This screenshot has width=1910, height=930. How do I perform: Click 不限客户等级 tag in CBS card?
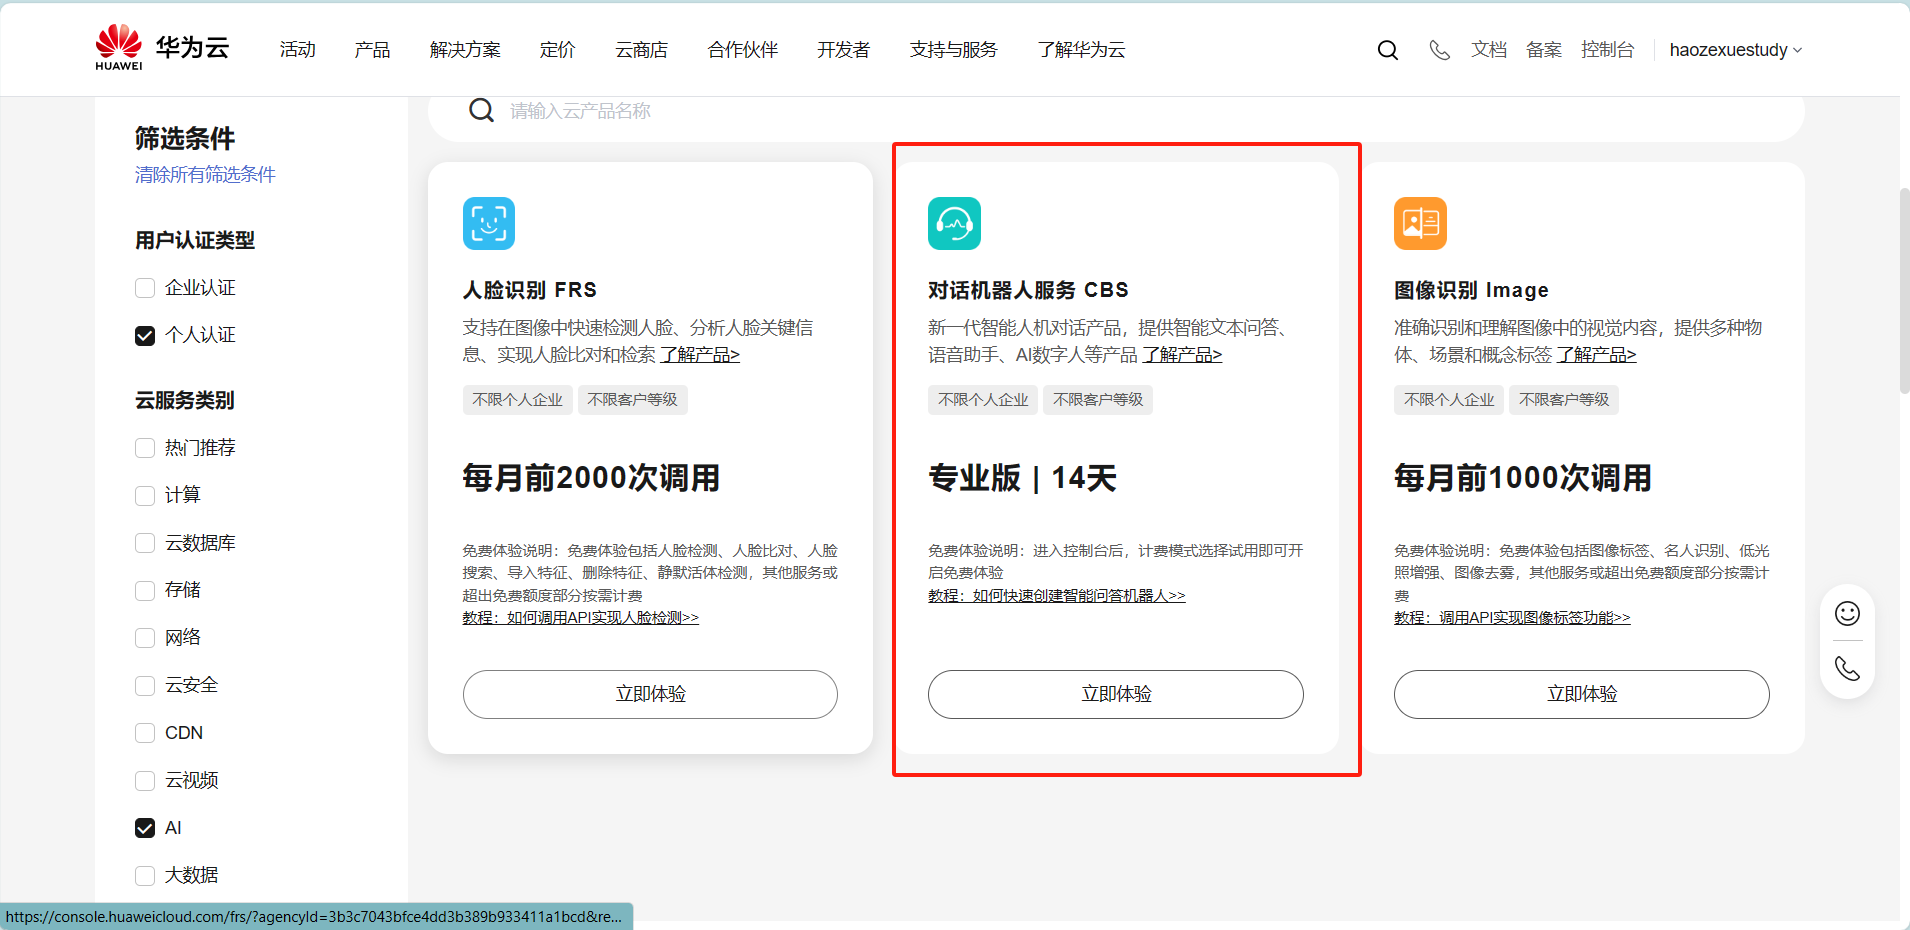pyautogui.click(x=1098, y=400)
